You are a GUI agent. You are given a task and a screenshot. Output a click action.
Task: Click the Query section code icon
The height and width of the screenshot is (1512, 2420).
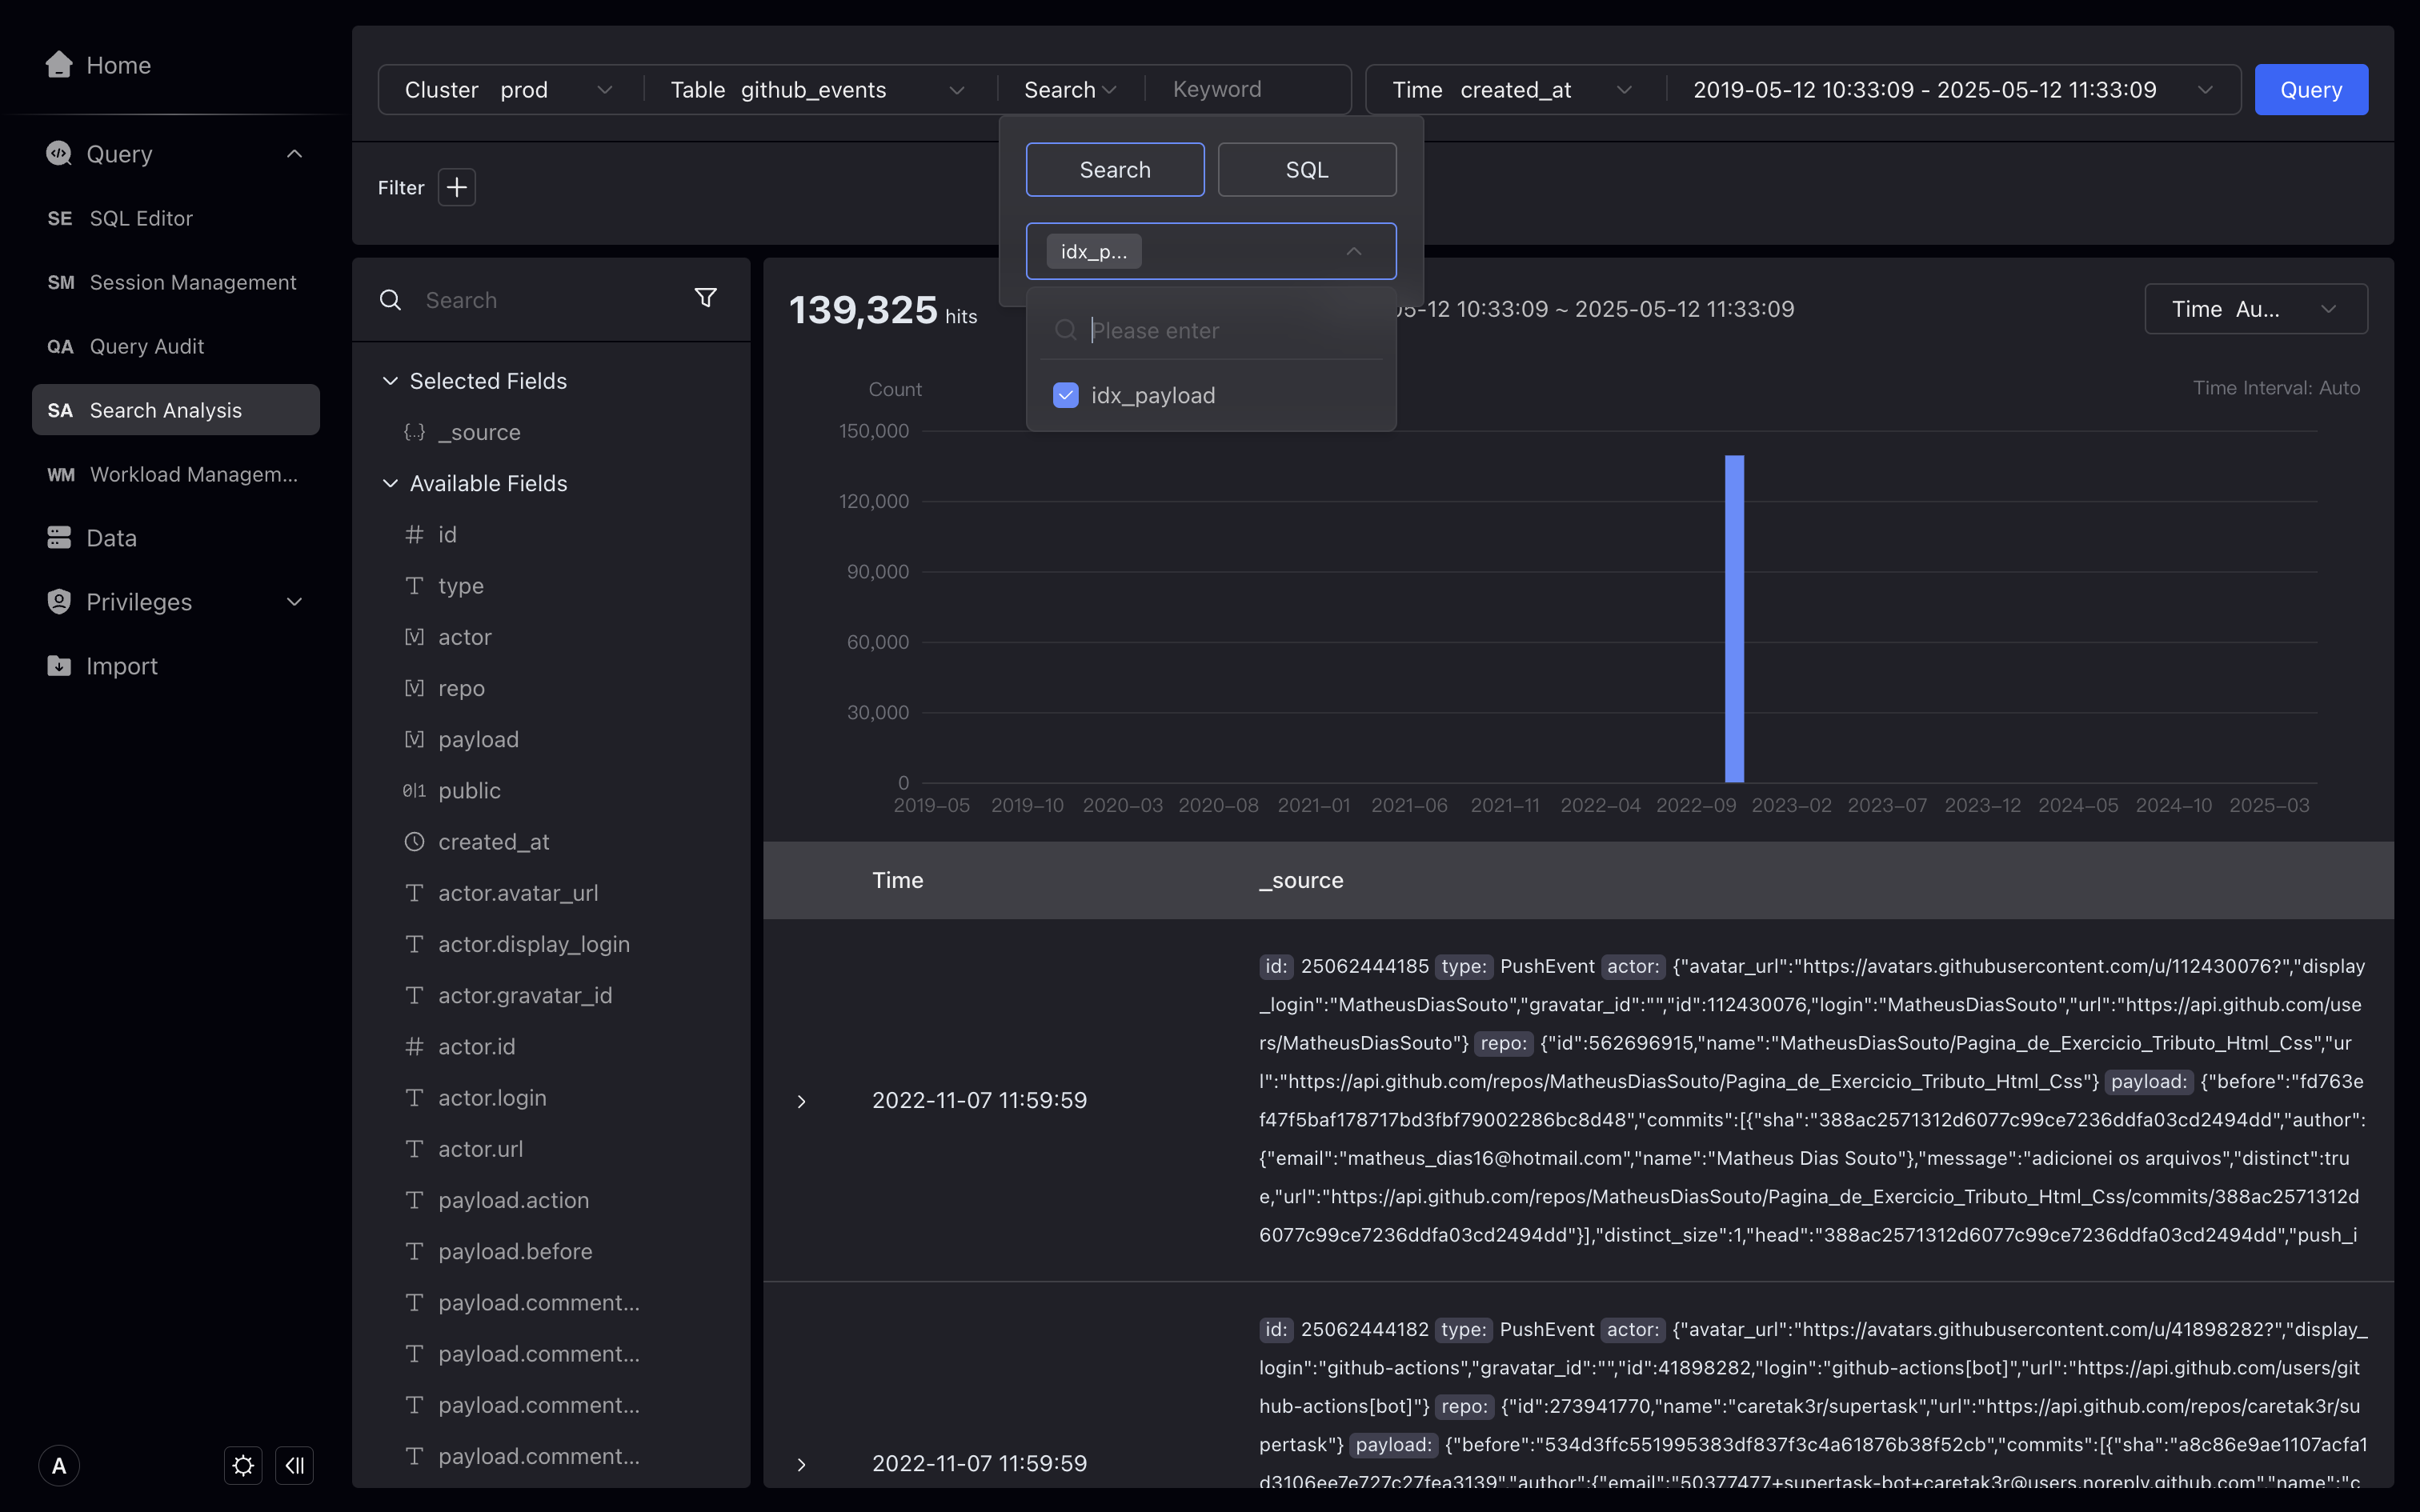[x=59, y=154]
